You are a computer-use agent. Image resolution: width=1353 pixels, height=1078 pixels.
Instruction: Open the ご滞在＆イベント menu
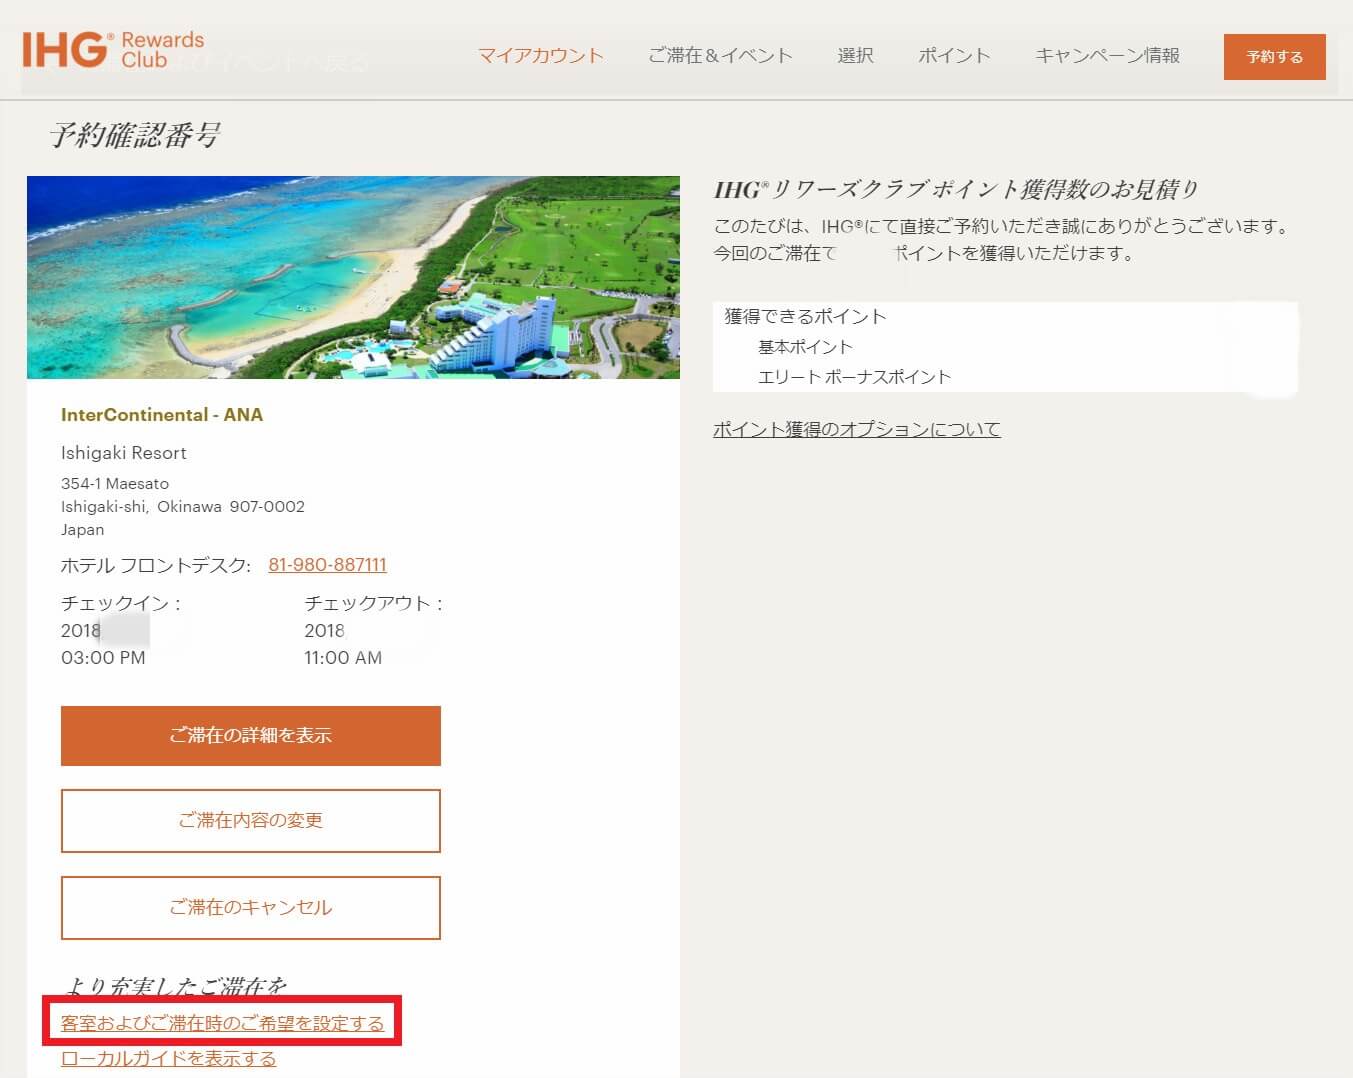tap(720, 56)
